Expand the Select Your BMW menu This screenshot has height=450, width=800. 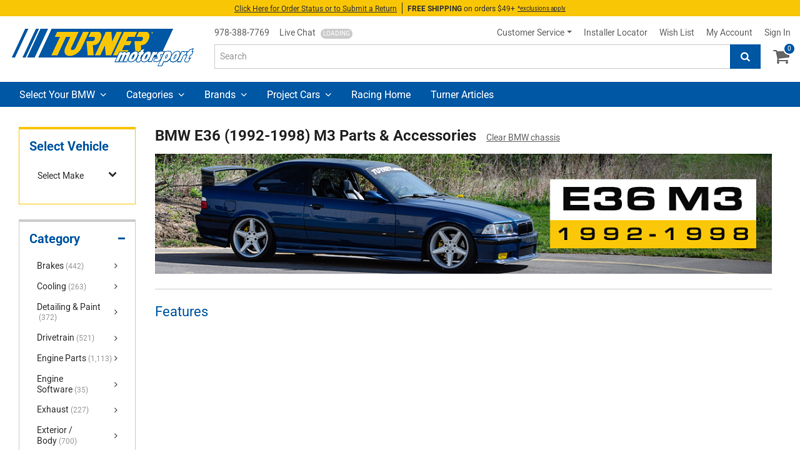63,95
